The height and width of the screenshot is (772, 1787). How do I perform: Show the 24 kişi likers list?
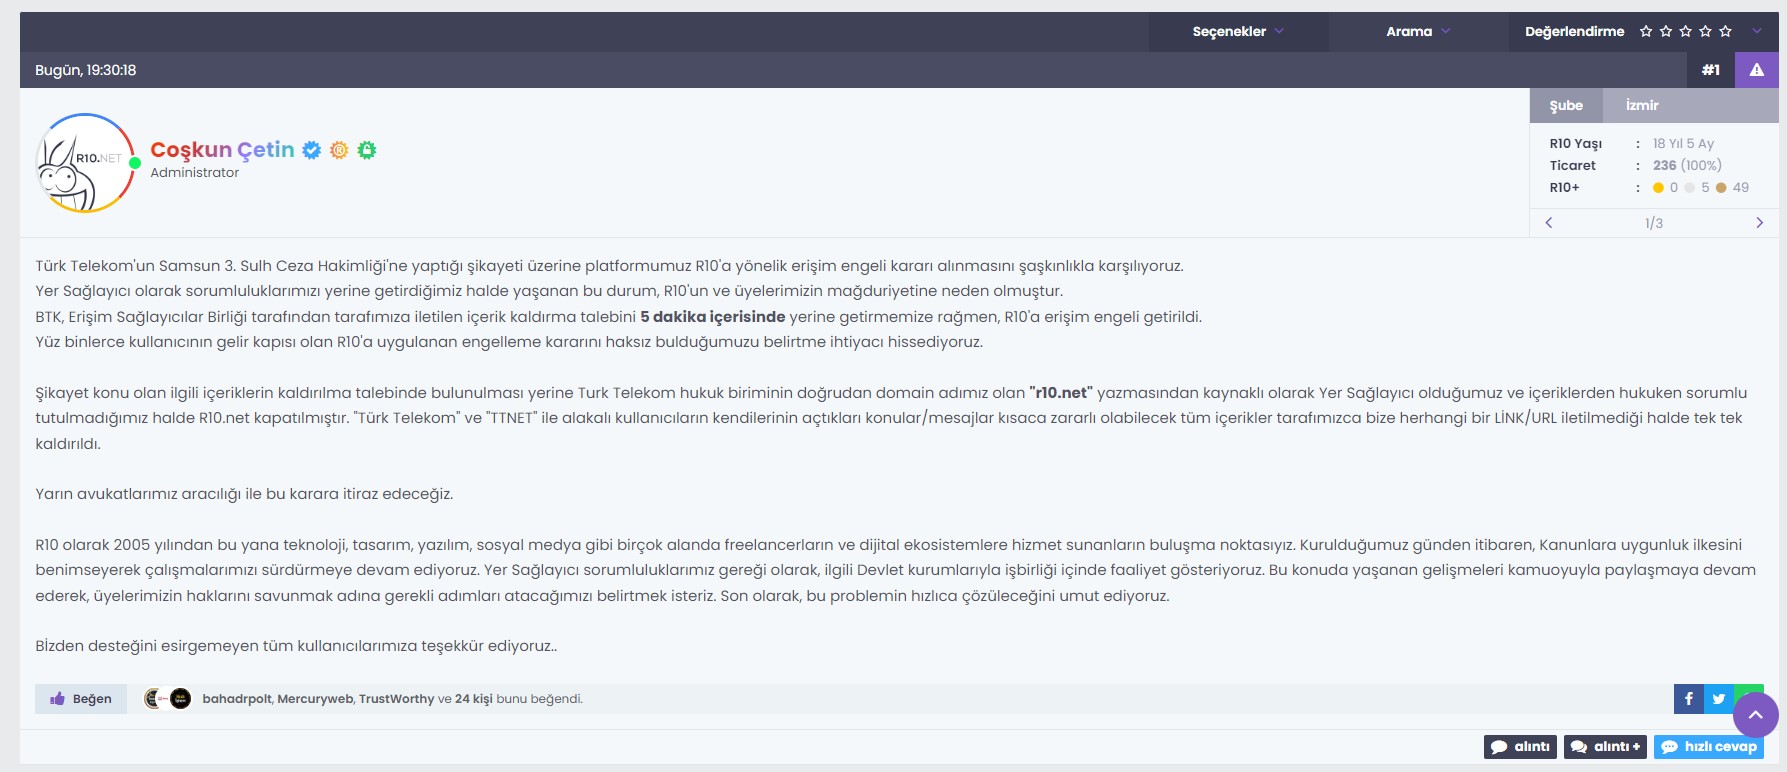point(474,699)
